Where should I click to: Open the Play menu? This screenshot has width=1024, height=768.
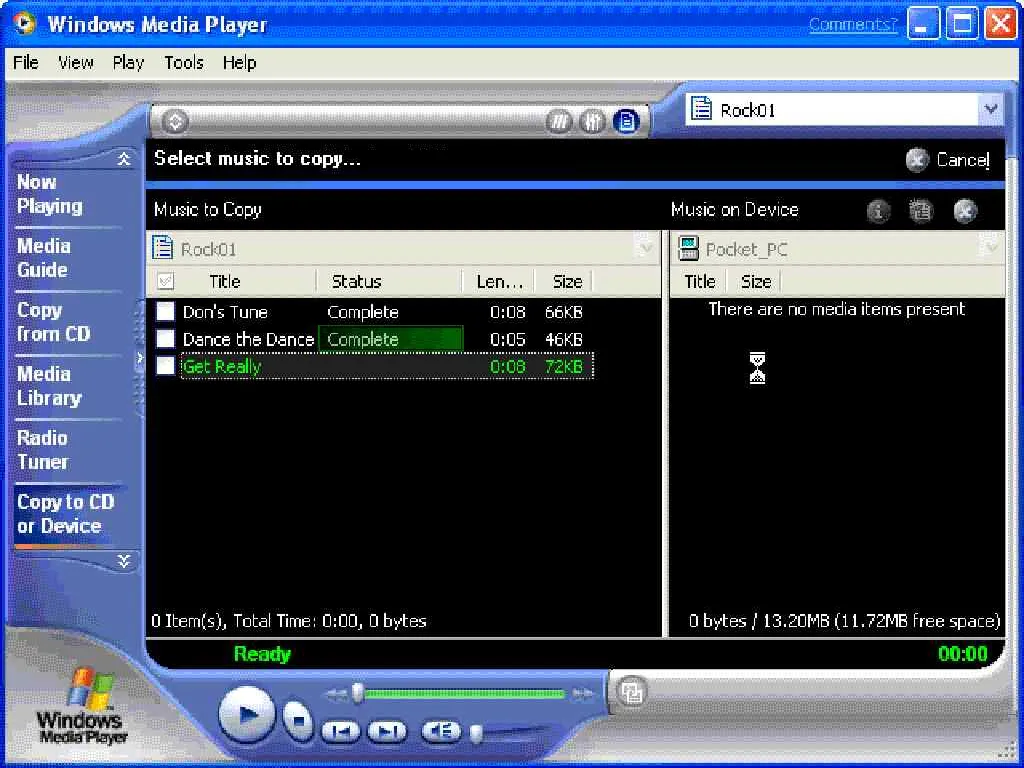click(128, 63)
